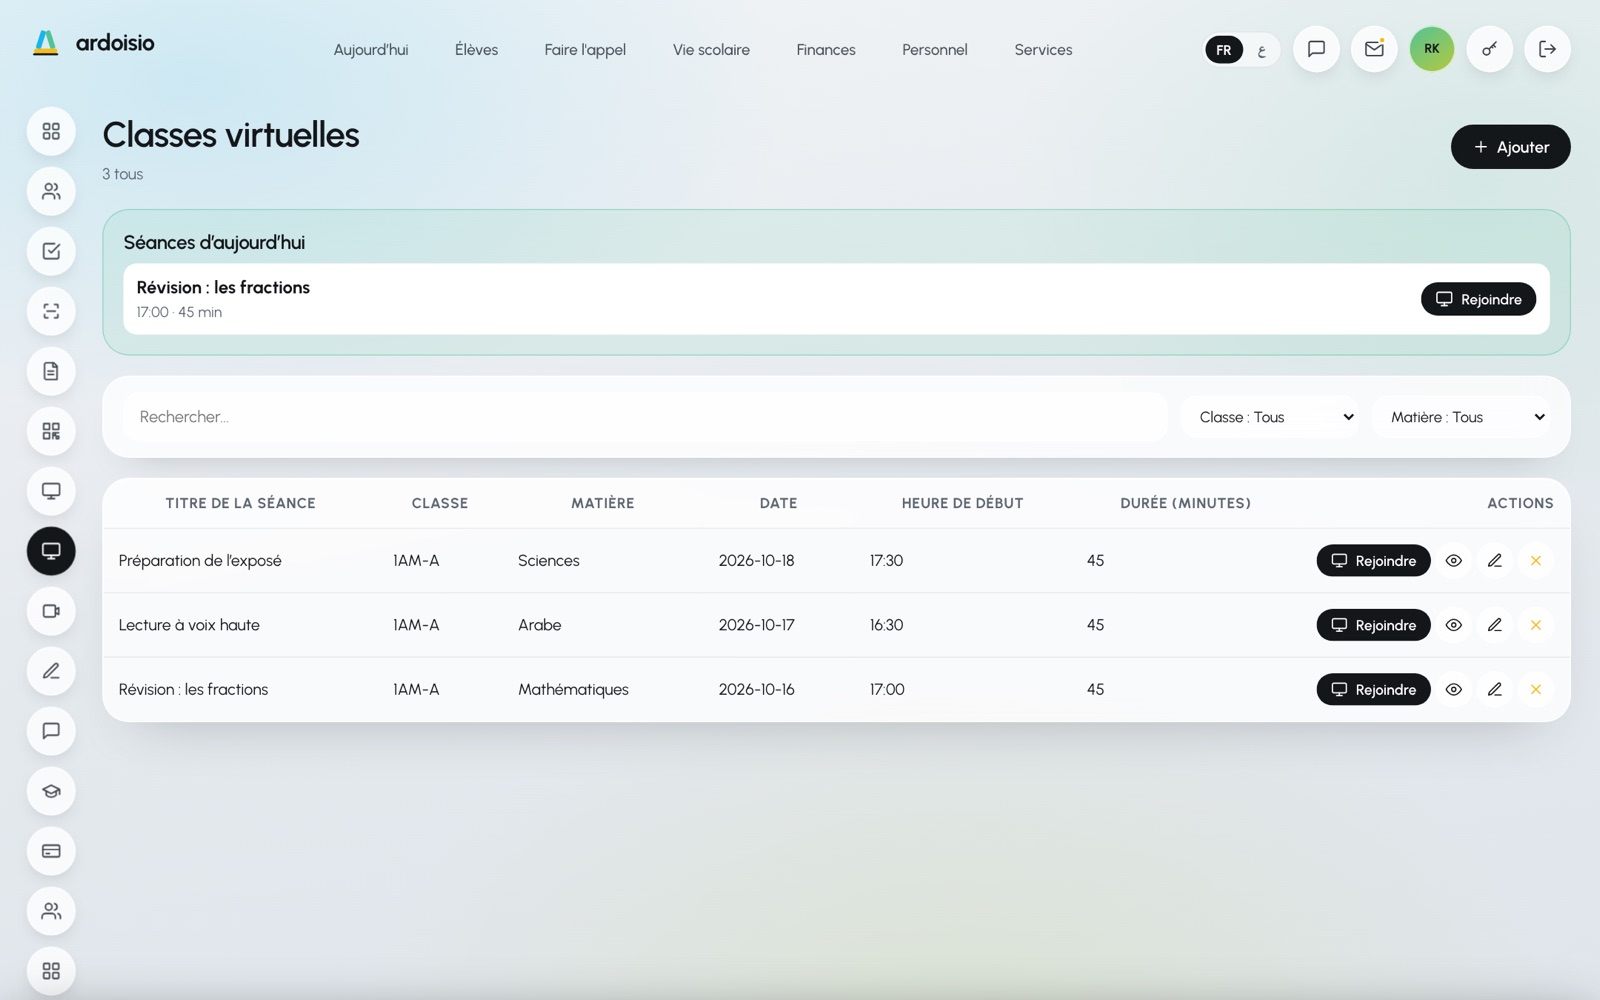The width and height of the screenshot is (1600, 1000).
Task: Select the active virtual classes monitor icon
Action: coord(51,551)
